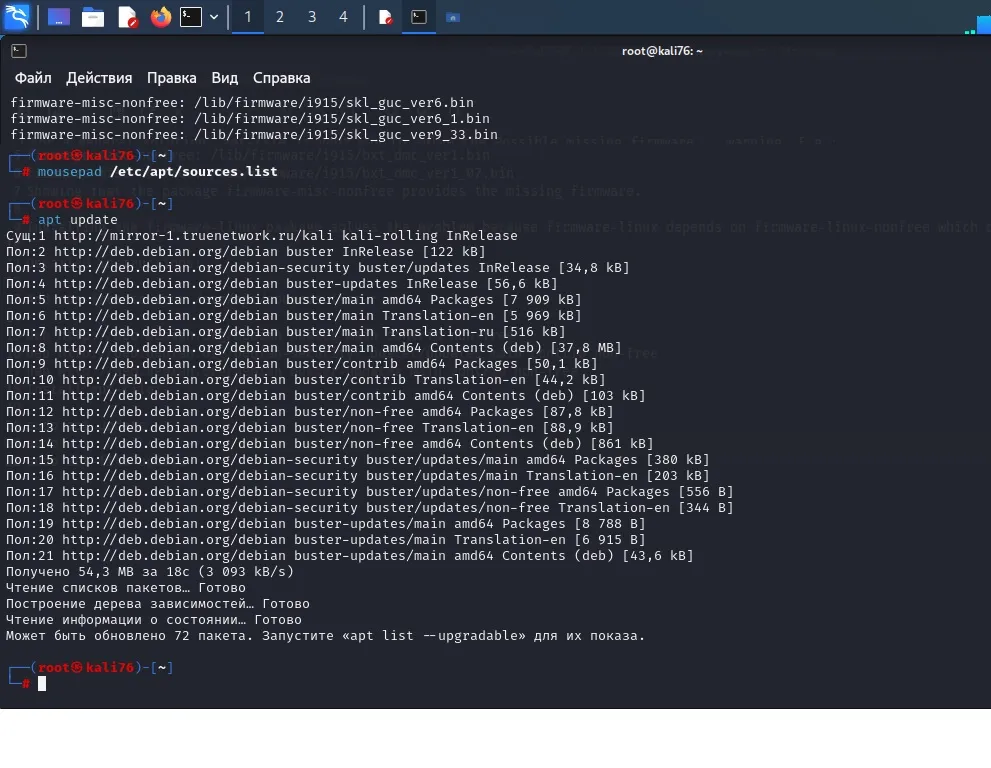Expand the terminal launcher dropdown arrow
Image resolution: width=991 pixels, height=768 pixels.
pos(214,17)
